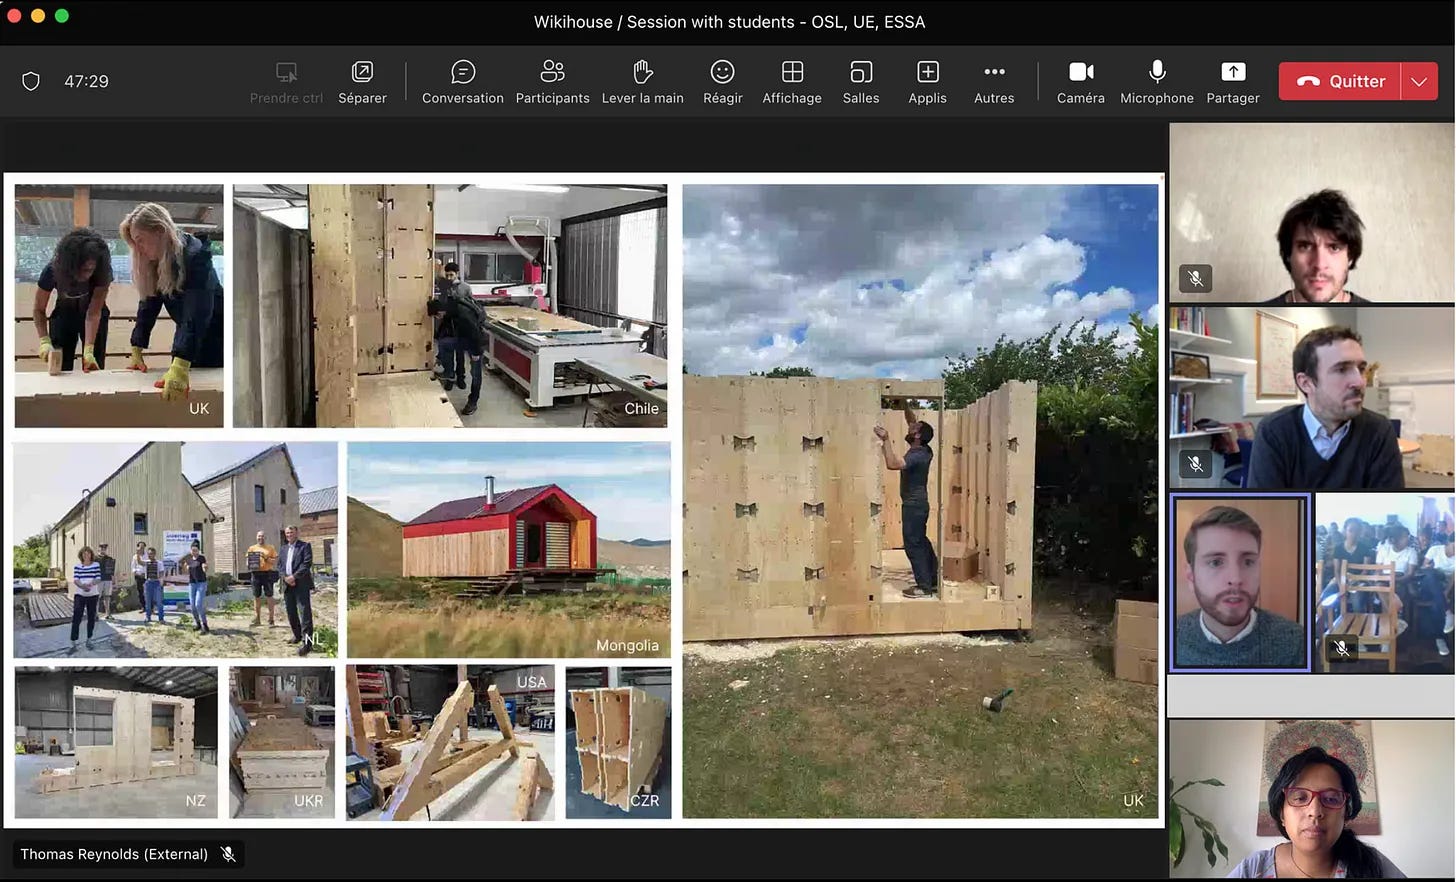Click Séparer to pop out the shared content
The height and width of the screenshot is (882, 1456).
click(362, 82)
